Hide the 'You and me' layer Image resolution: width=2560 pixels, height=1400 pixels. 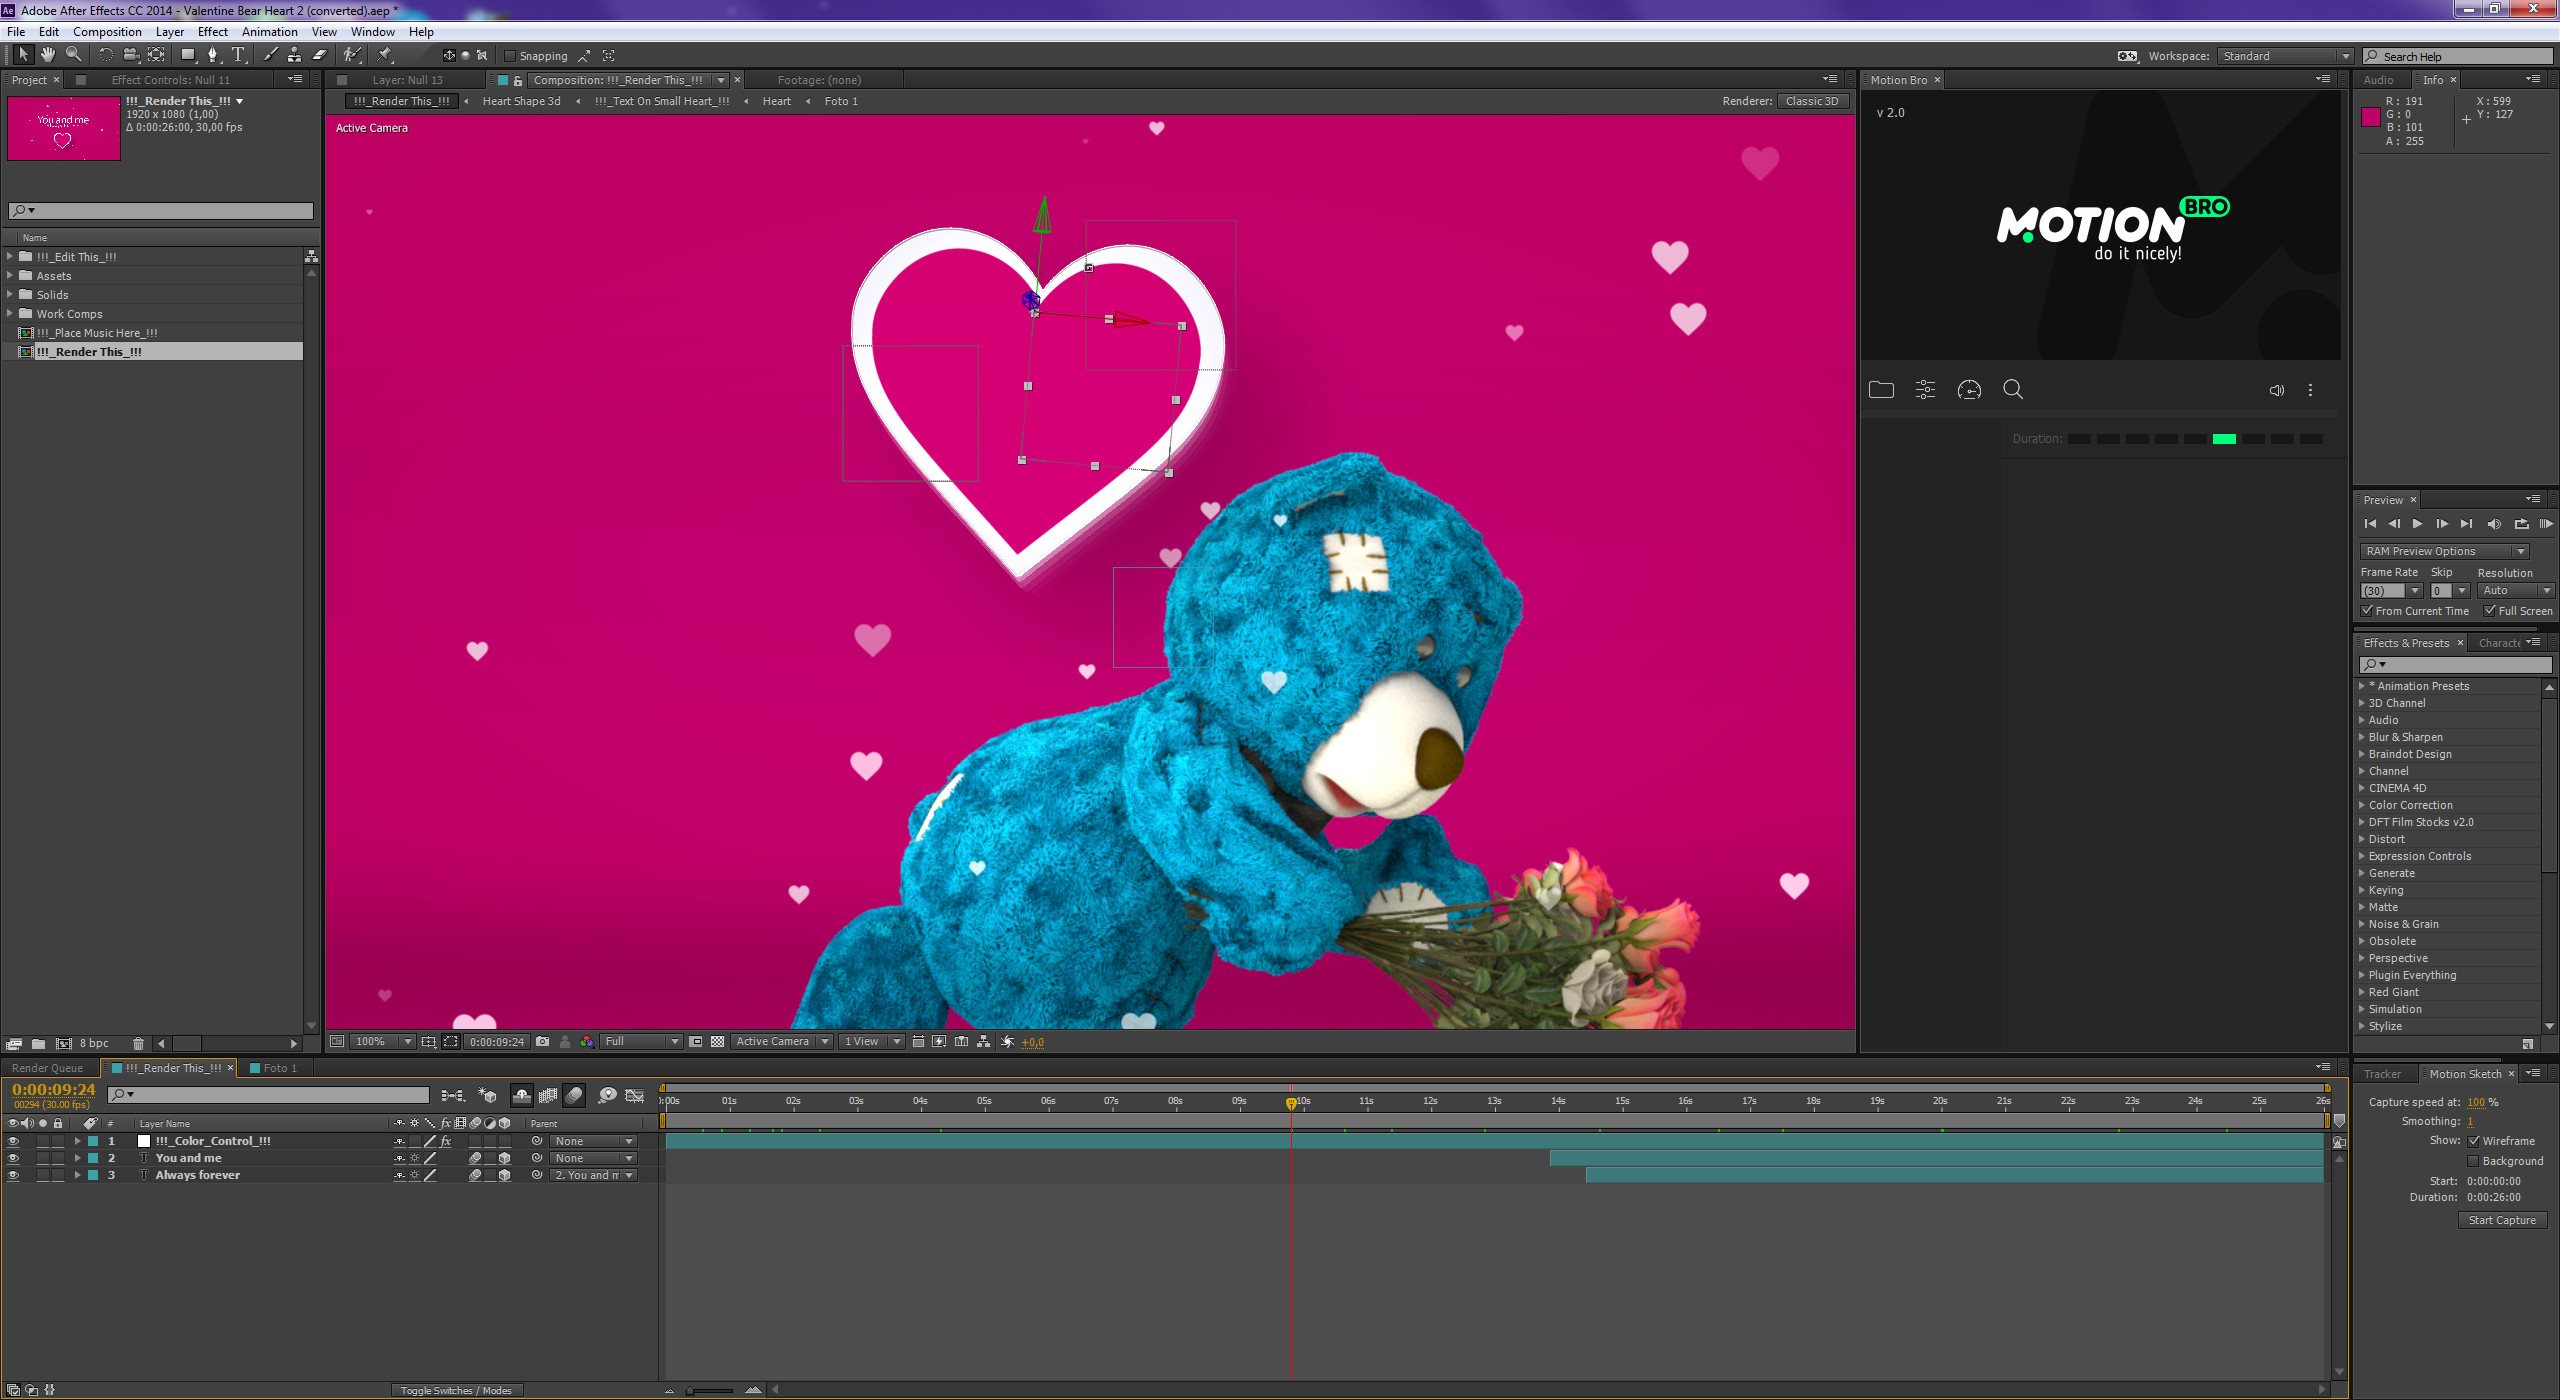coord(13,1158)
